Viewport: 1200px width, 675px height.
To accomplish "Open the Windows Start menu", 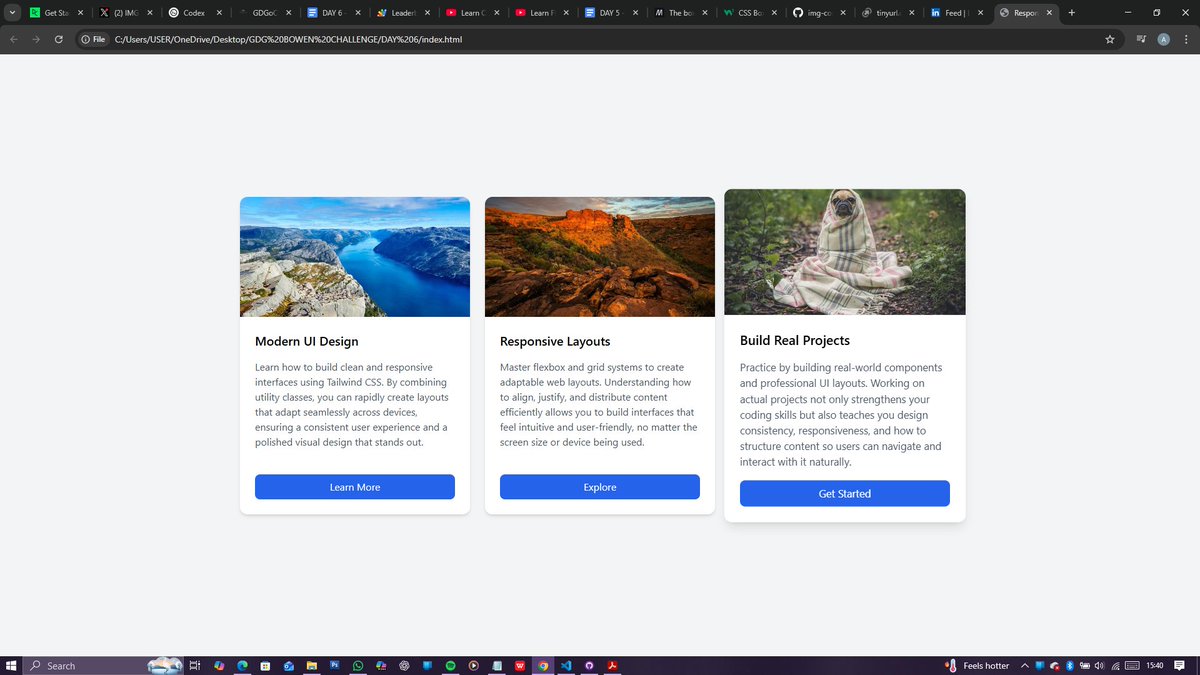I will click(x=12, y=665).
